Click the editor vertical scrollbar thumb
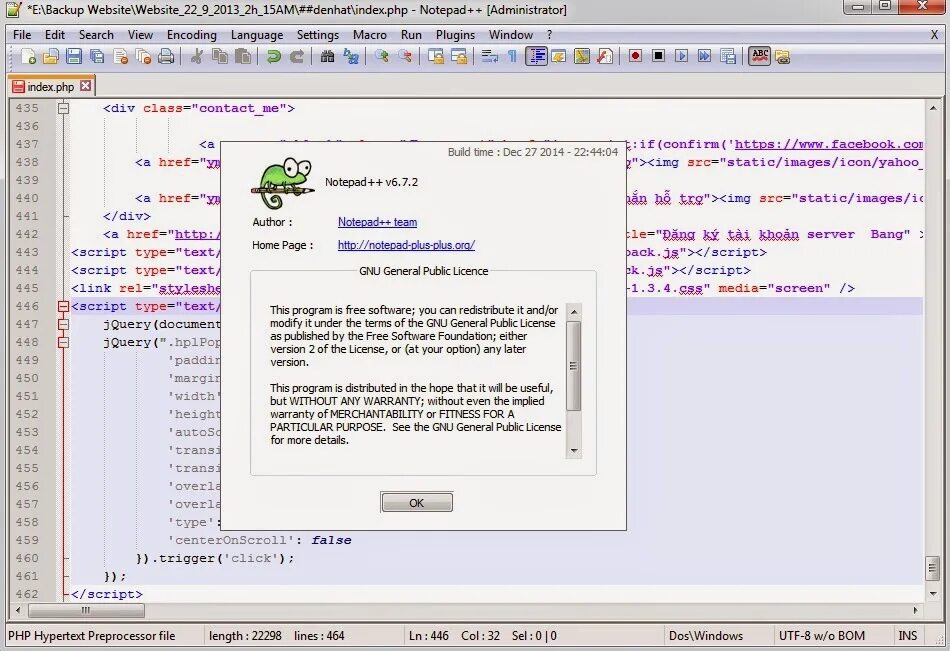This screenshot has width=950, height=651. click(x=932, y=569)
